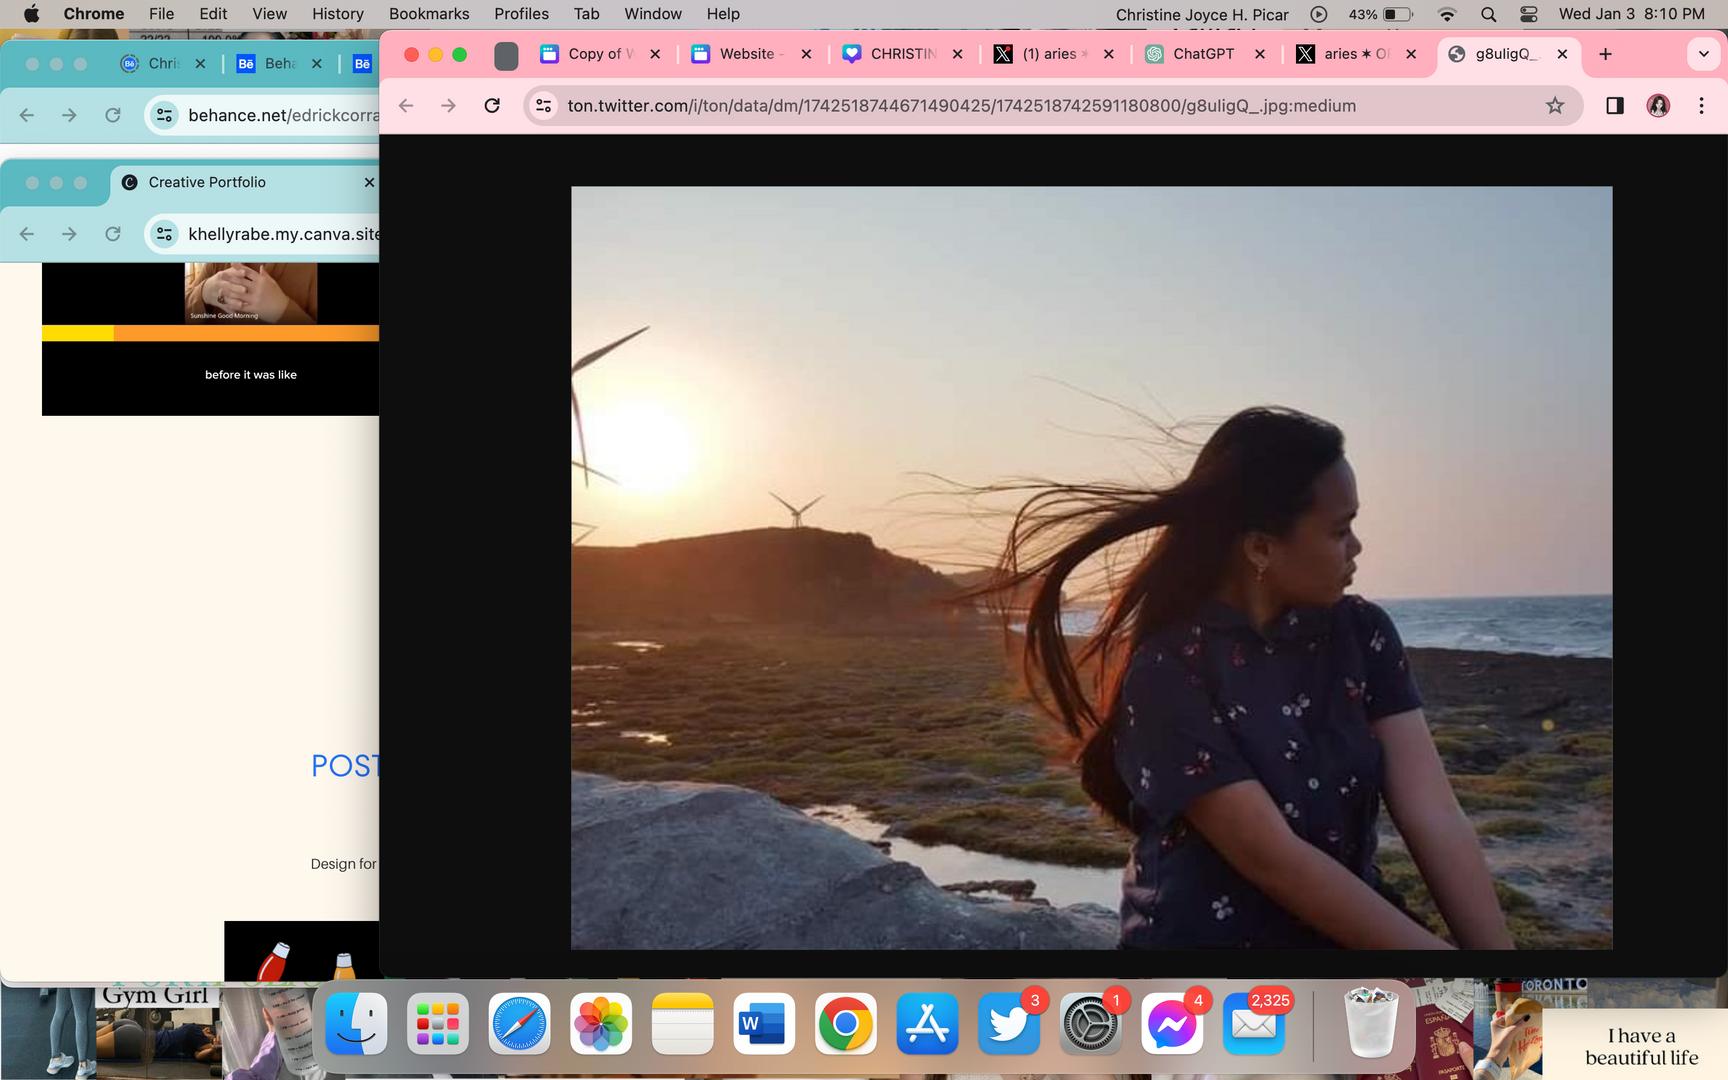The image size is (1728, 1080).
Task: Open the Wi-Fi status menu
Action: [x=1446, y=14]
